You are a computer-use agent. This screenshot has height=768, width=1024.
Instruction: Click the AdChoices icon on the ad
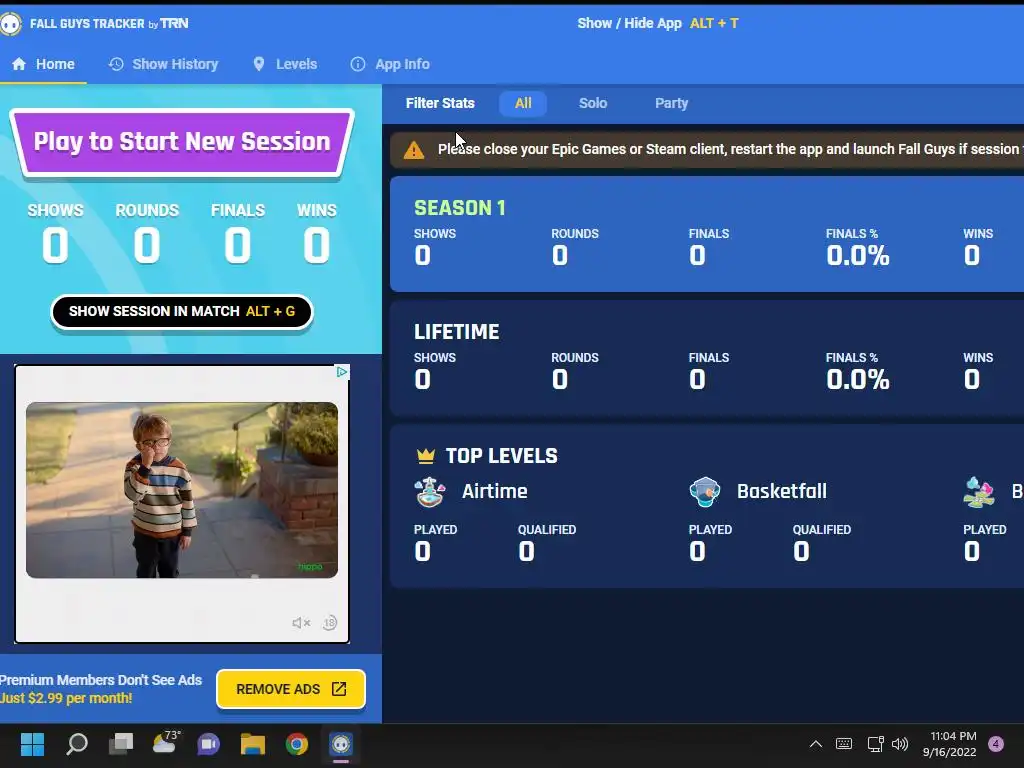pos(342,372)
